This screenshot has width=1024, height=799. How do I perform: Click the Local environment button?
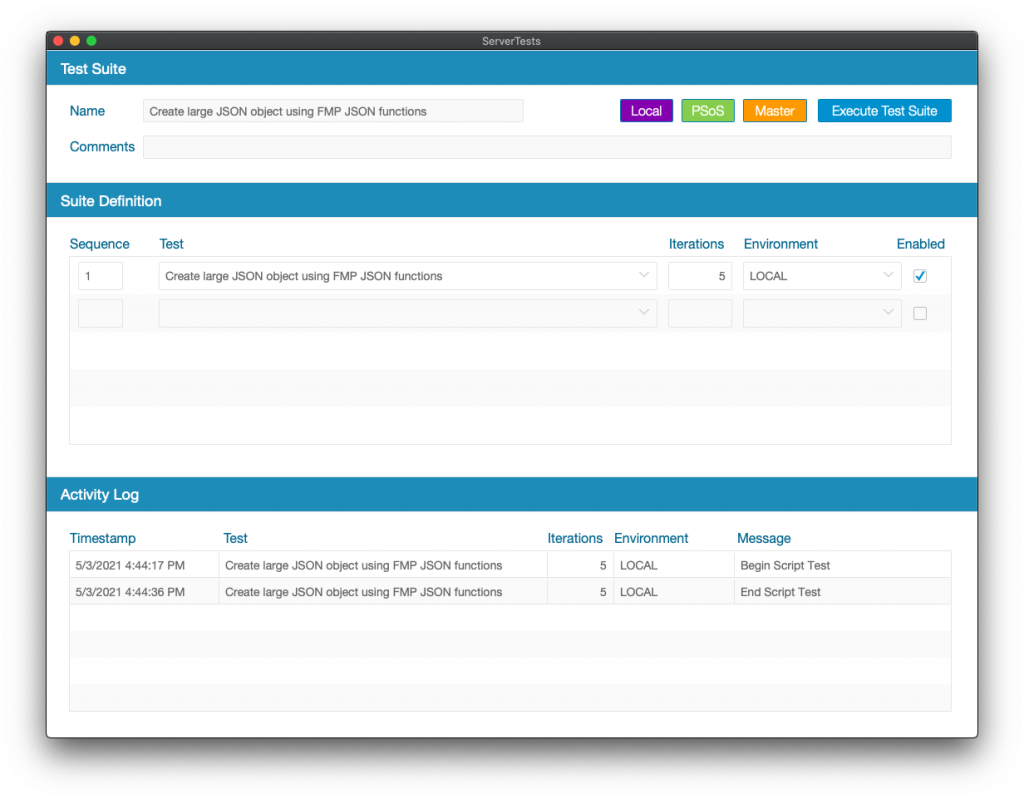pyautogui.click(x=645, y=110)
